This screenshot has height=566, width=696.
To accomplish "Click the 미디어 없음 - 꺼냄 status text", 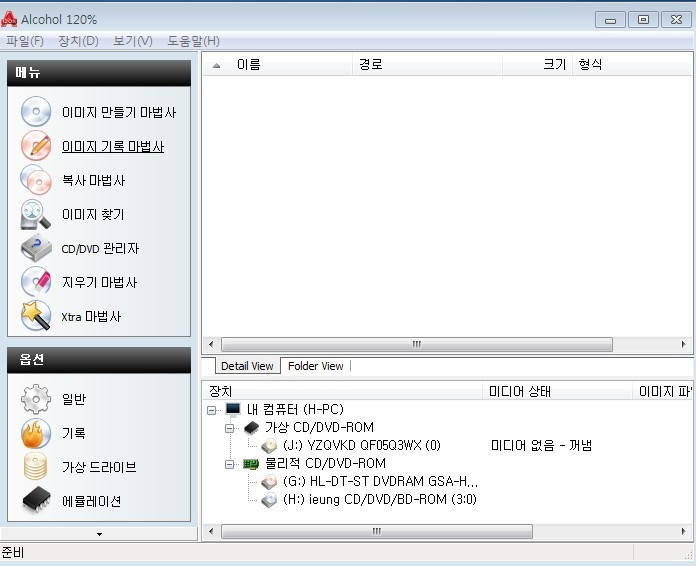I will point(542,445).
